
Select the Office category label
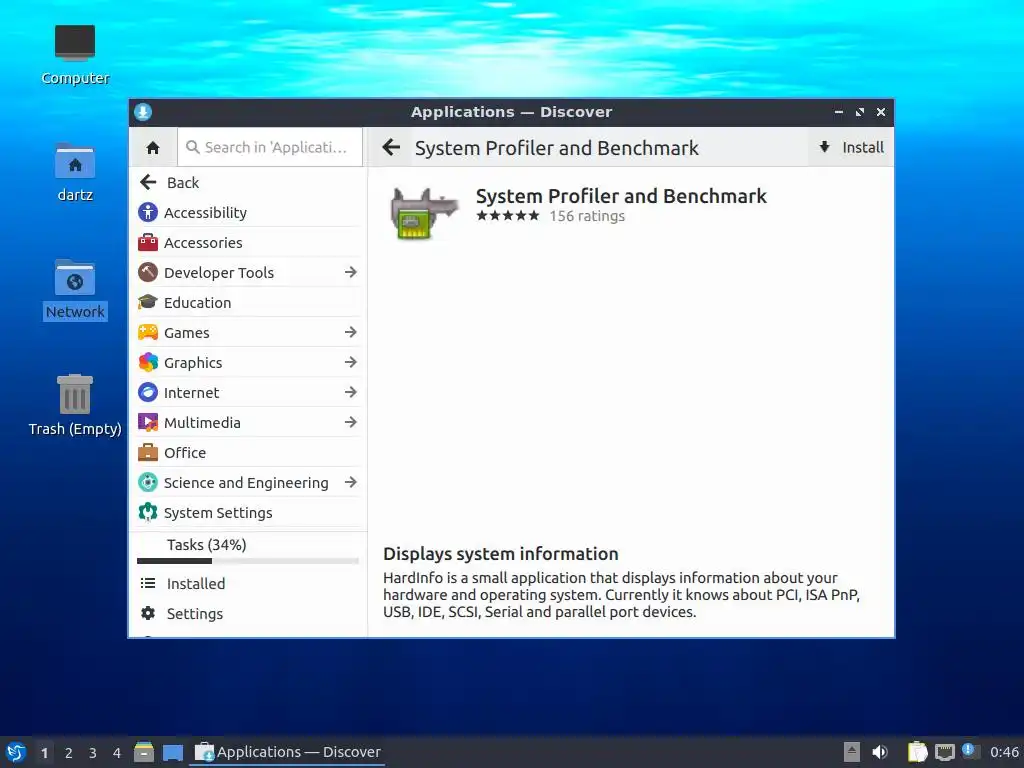[185, 453]
